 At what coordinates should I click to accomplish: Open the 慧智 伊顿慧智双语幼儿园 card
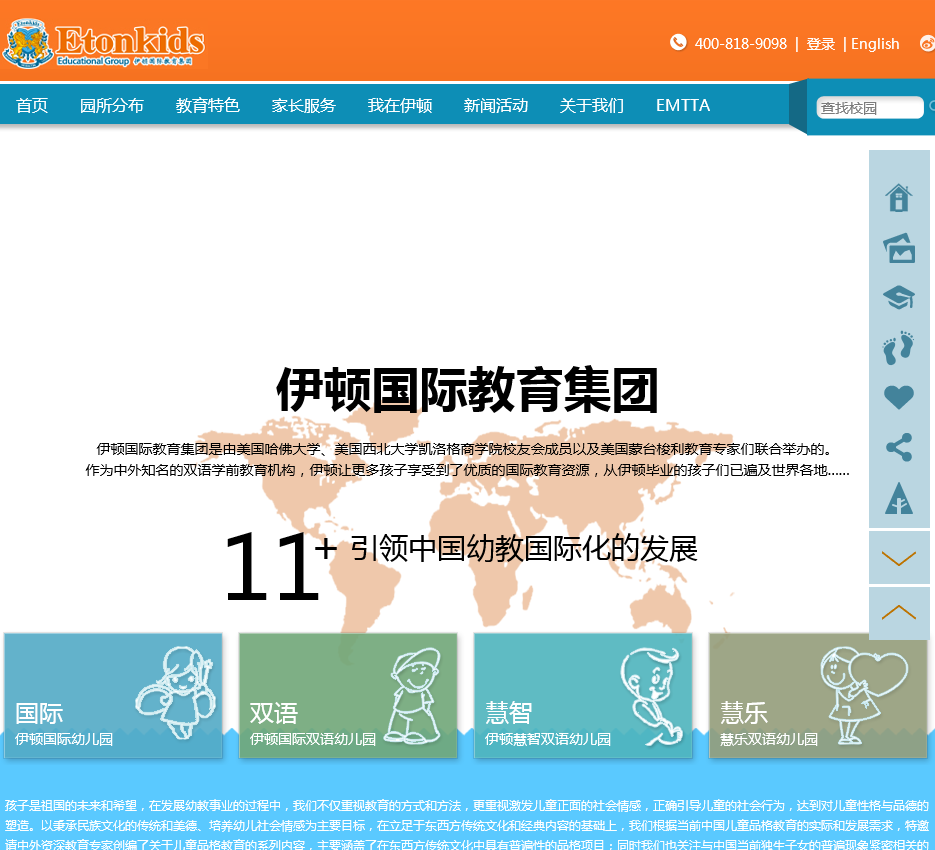583,696
